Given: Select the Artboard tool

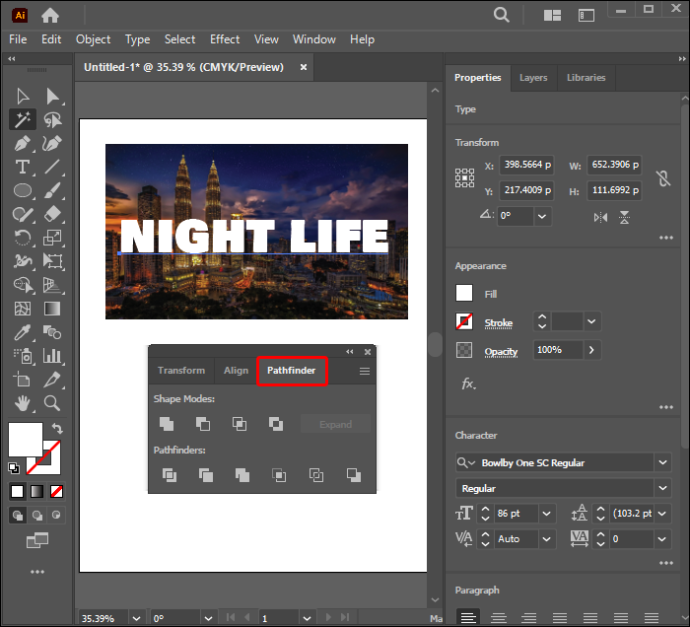Looking at the screenshot, I should coord(22,380).
